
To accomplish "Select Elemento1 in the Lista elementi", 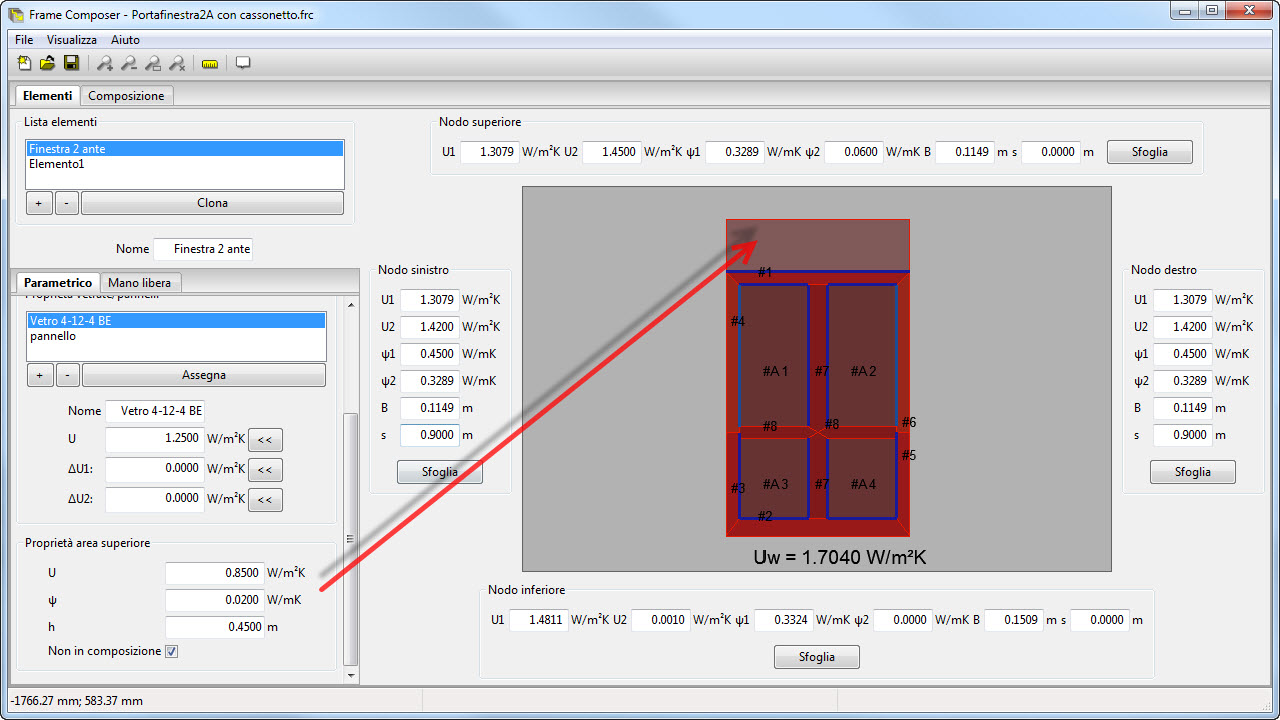I will coord(57,164).
